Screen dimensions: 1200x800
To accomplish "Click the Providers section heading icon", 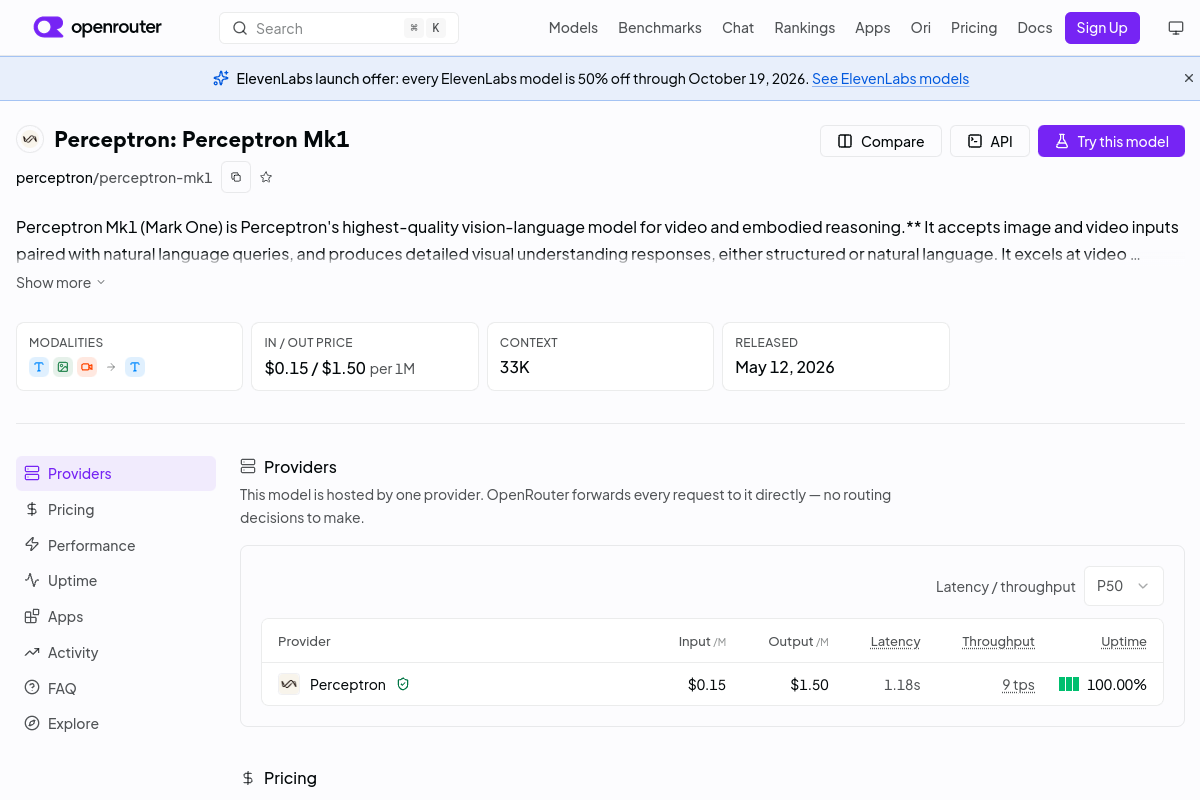I will [248, 467].
